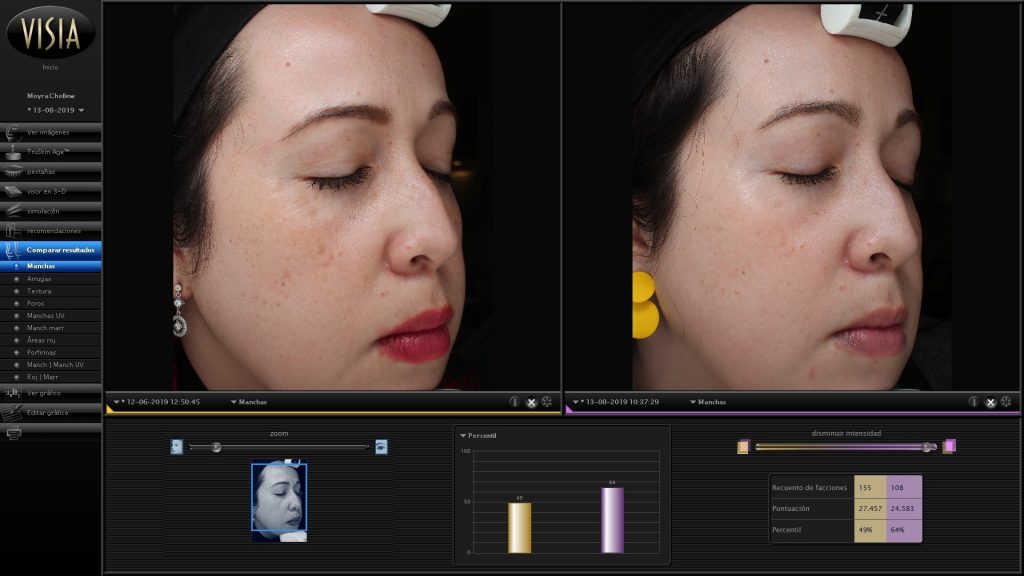Open the Ver imágenes menu

(50, 131)
